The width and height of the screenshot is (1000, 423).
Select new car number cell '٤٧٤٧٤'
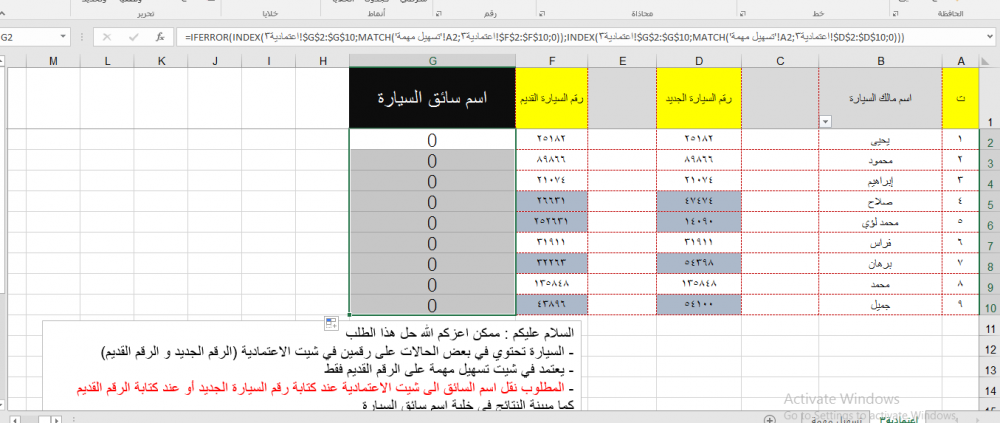click(x=700, y=201)
